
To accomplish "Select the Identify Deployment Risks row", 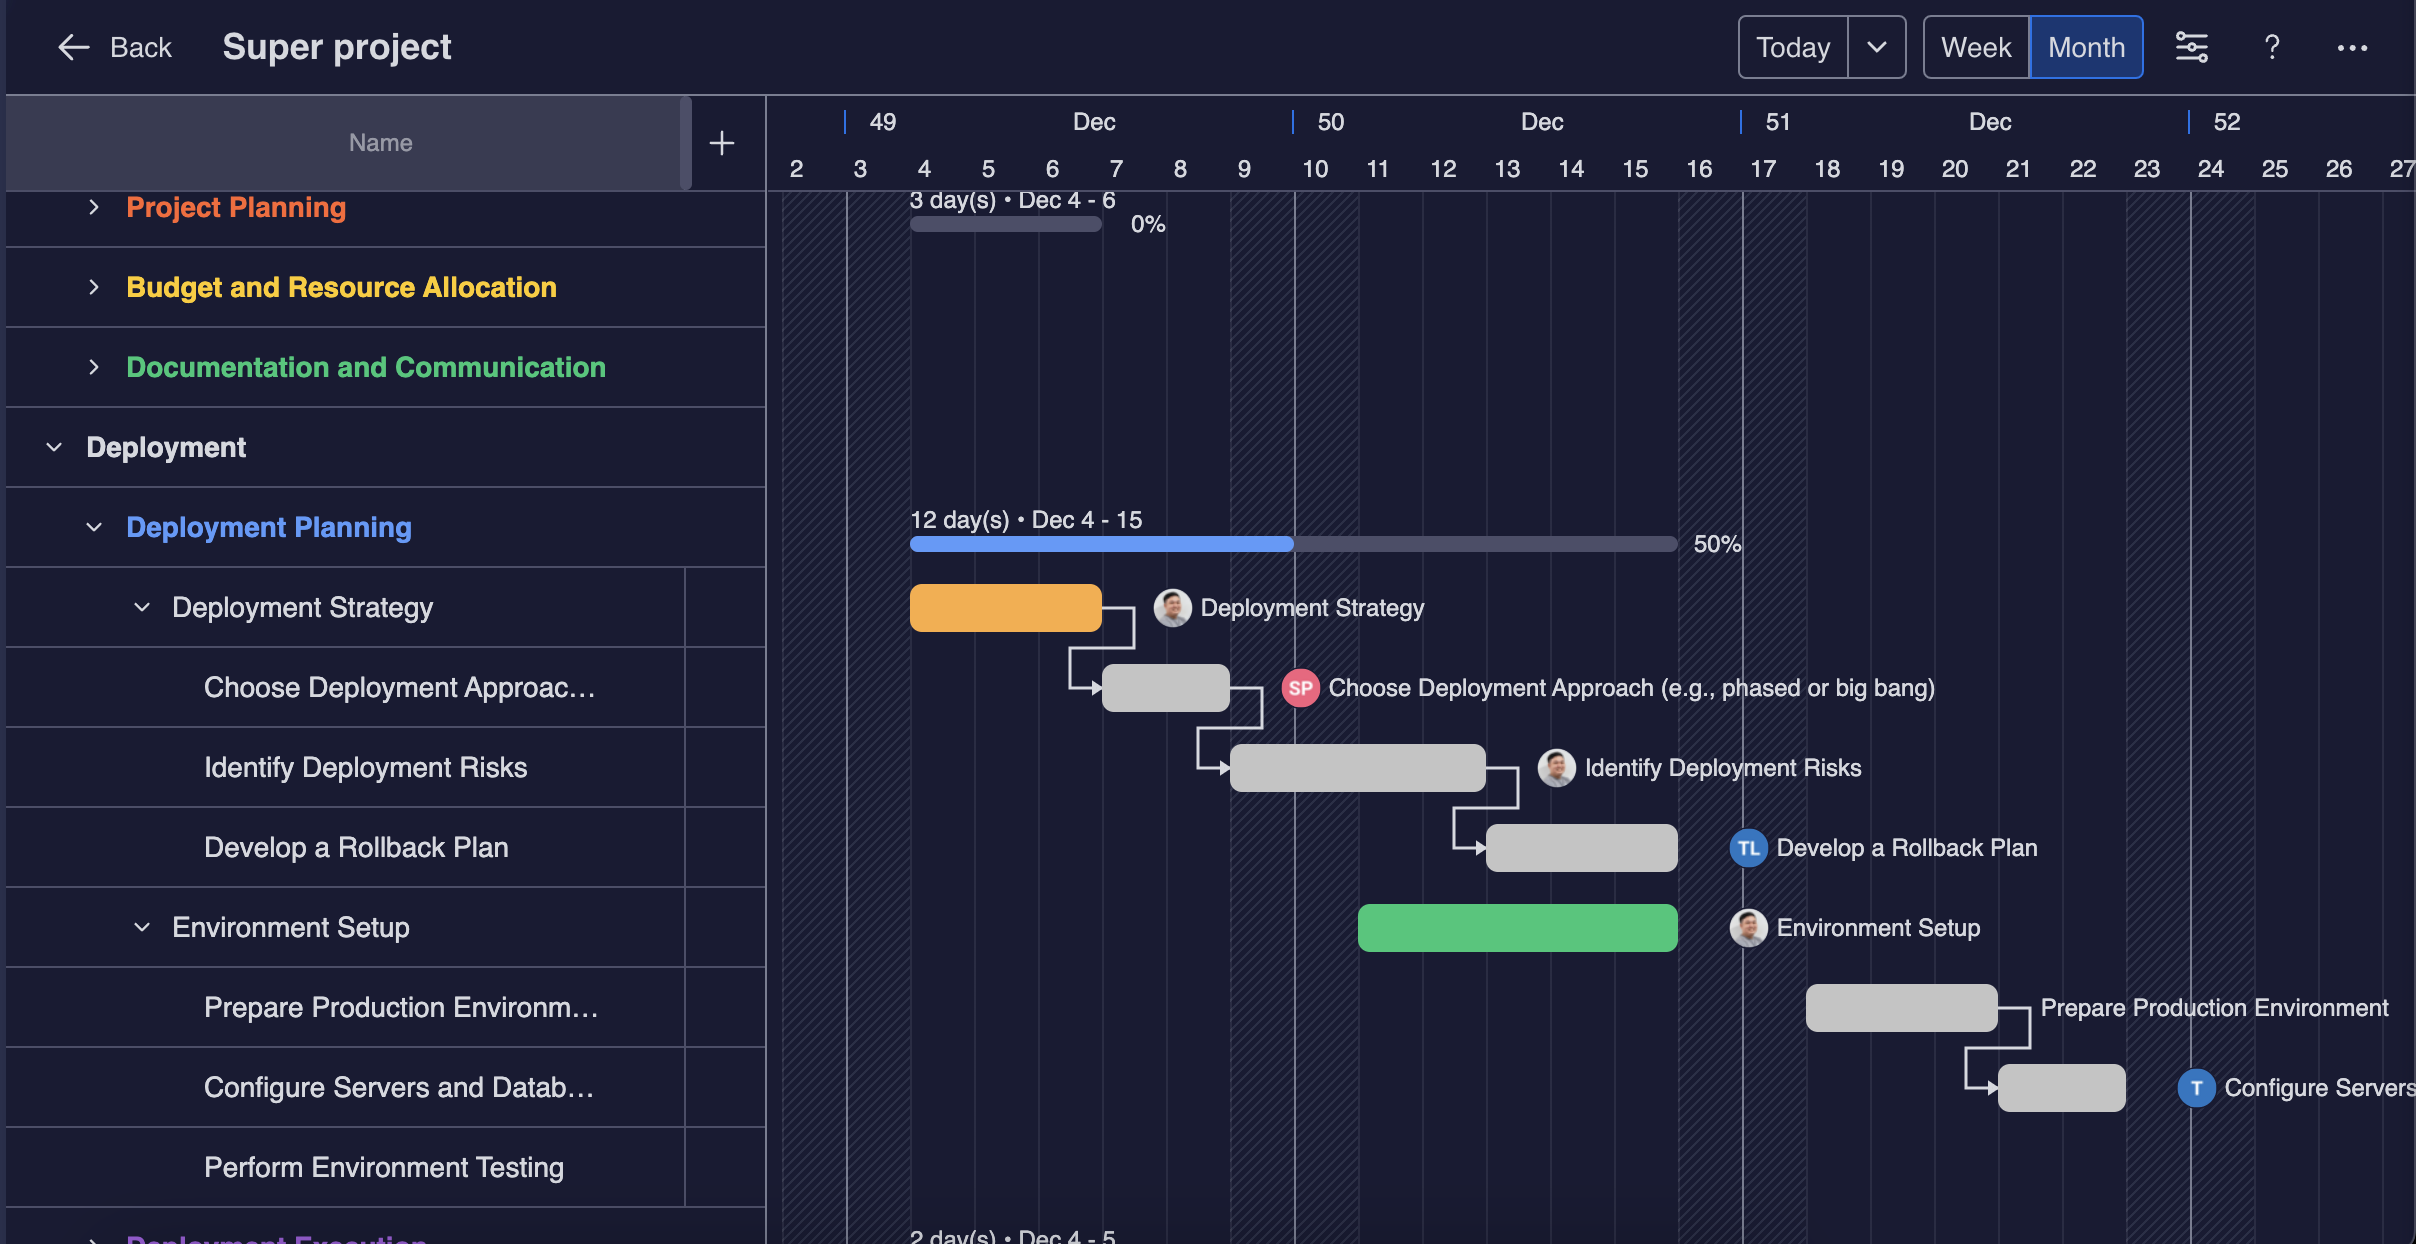I will click(x=365, y=767).
